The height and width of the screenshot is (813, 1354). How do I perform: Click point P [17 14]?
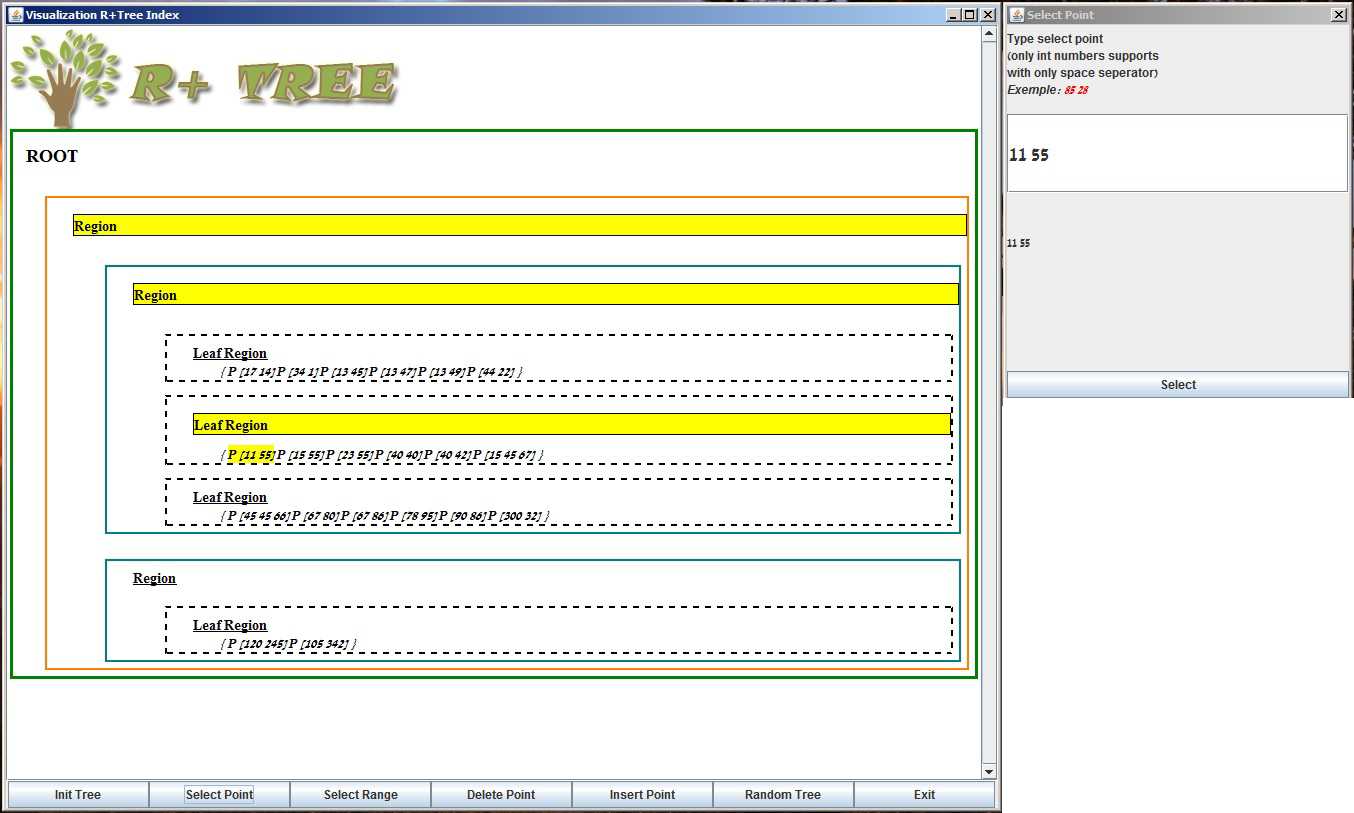point(251,372)
